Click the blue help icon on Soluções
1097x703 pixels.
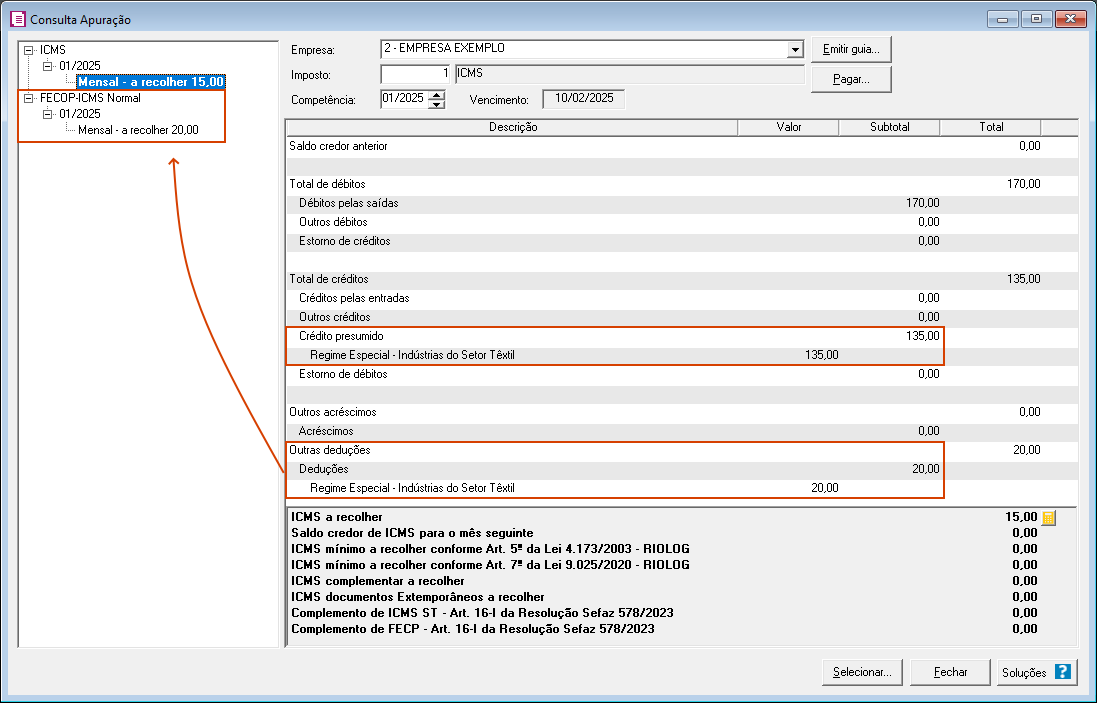[1062, 672]
